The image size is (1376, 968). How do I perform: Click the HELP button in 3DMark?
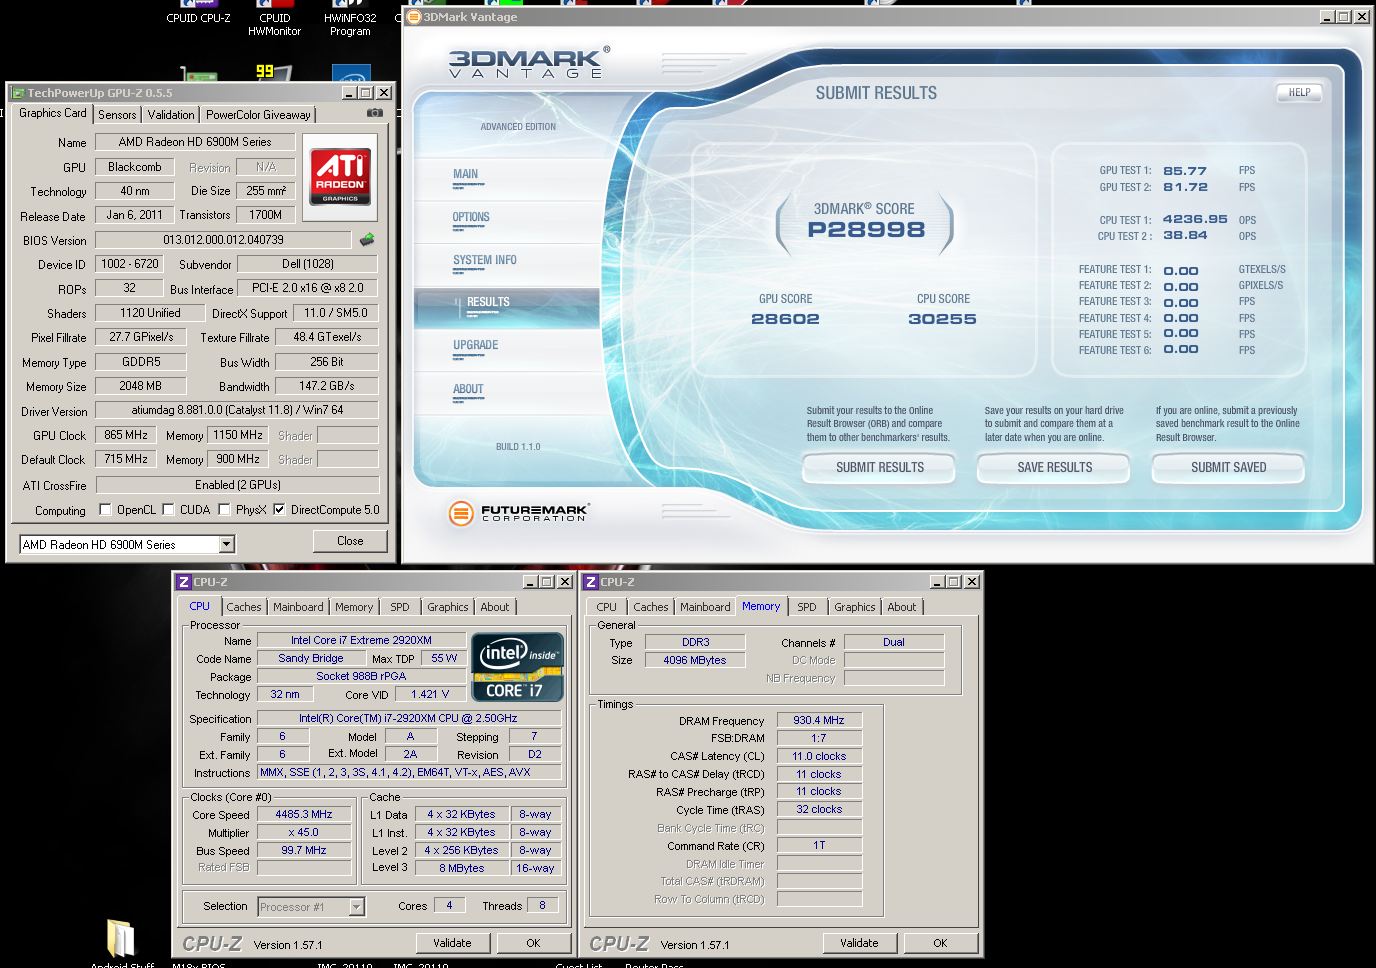point(1299,92)
